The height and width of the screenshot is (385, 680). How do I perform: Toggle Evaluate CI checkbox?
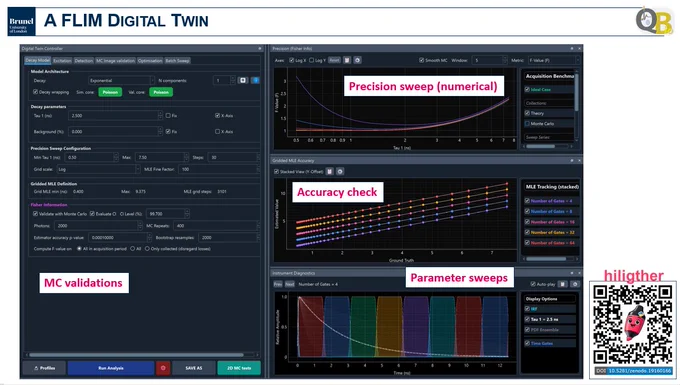(x=92, y=214)
